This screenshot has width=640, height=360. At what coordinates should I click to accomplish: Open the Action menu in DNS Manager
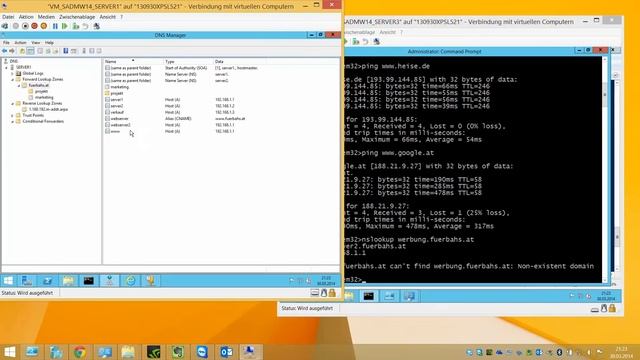pyautogui.click(x=20, y=43)
